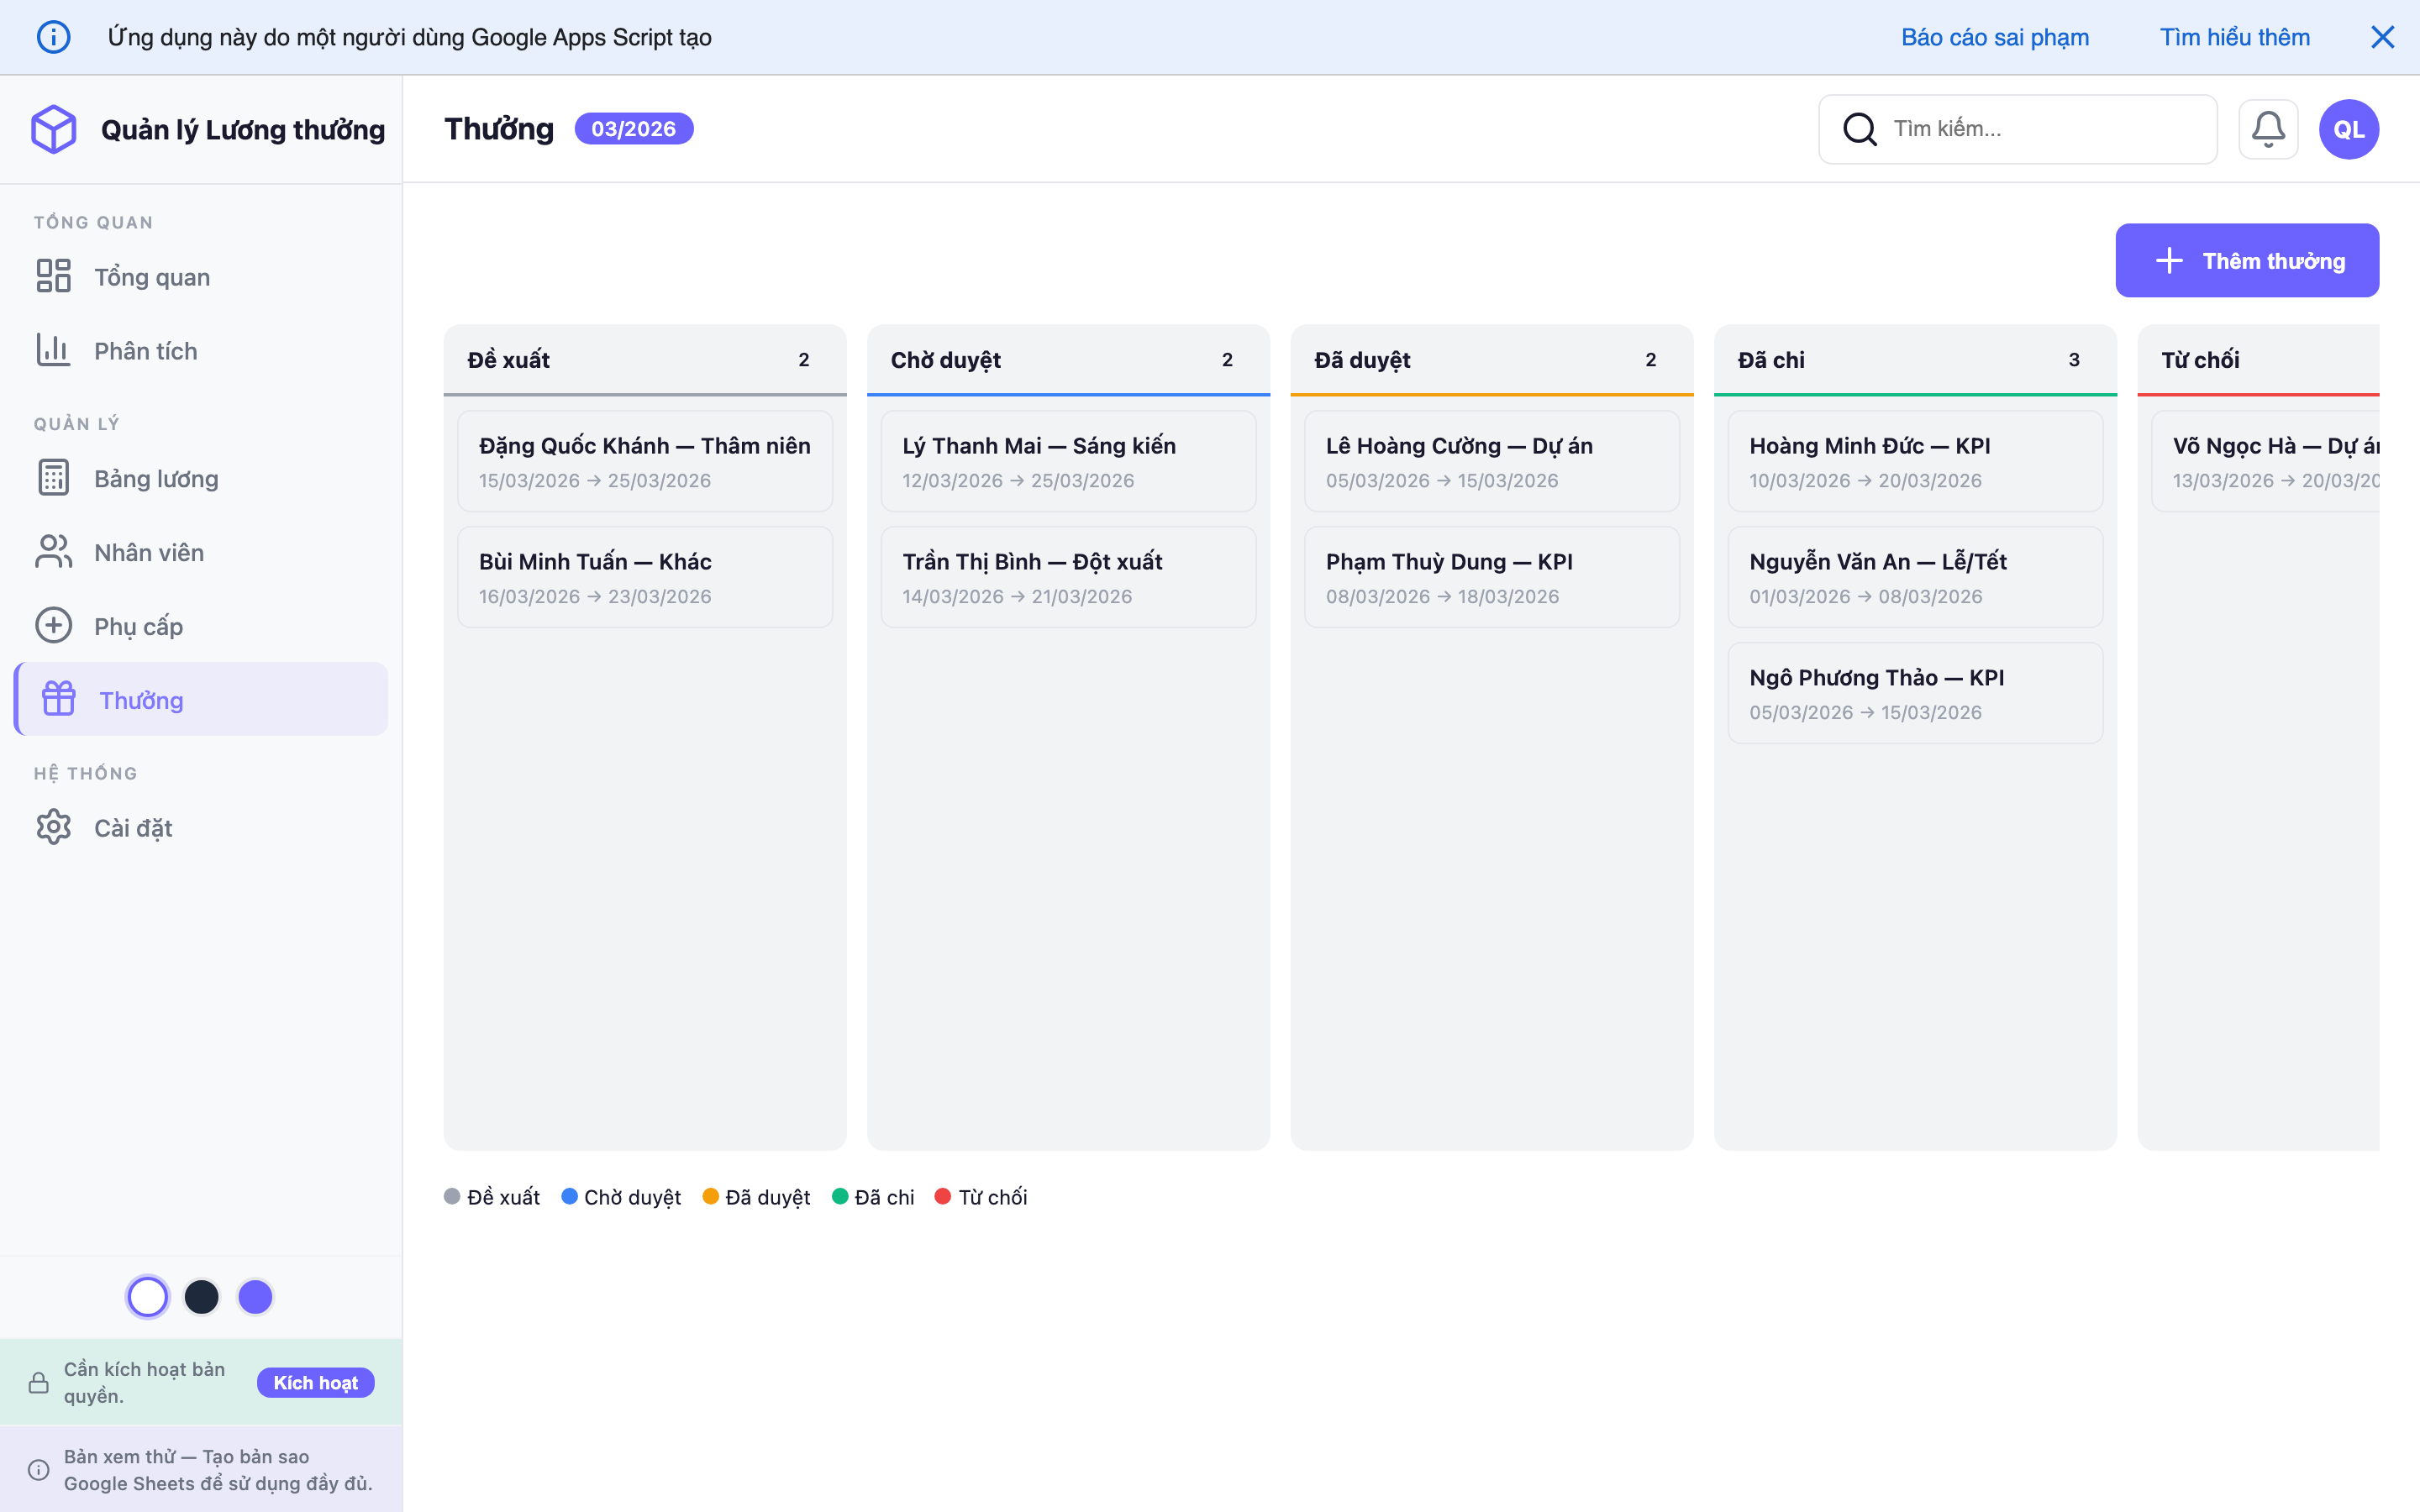The image size is (2420, 1512).
Task: Click the Bảng lương calculator icon
Action: (x=54, y=478)
